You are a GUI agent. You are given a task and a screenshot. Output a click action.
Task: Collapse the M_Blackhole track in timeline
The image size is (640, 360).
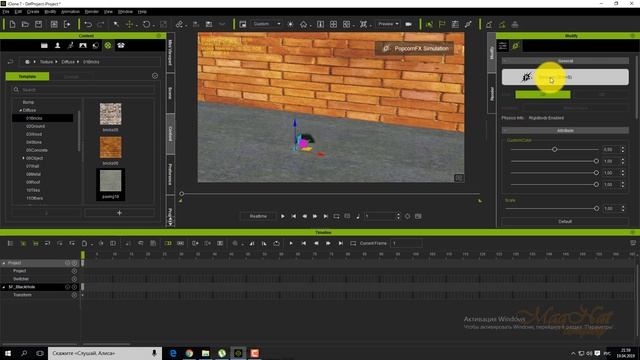pyautogui.click(x=4, y=287)
